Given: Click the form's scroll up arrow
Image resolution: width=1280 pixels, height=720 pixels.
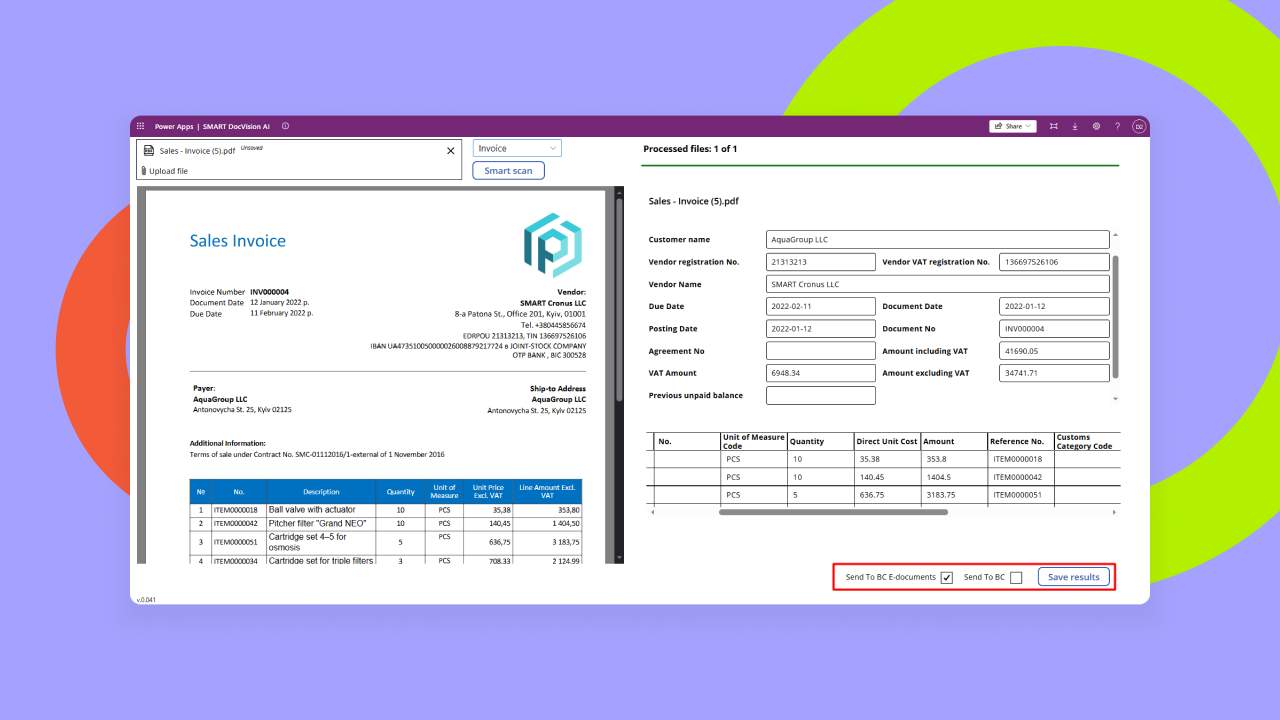Looking at the screenshot, I should 1116,235.
